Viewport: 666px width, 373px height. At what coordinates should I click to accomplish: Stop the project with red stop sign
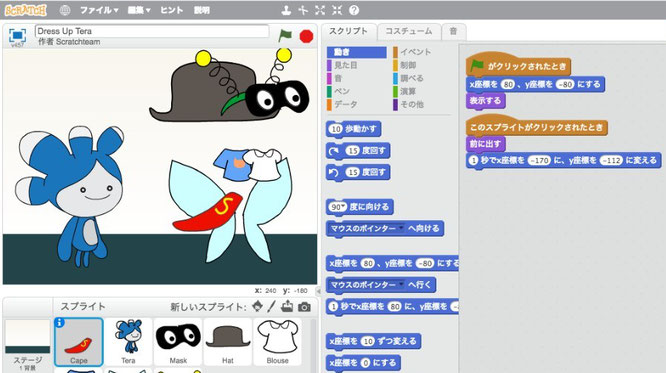[306, 36]
